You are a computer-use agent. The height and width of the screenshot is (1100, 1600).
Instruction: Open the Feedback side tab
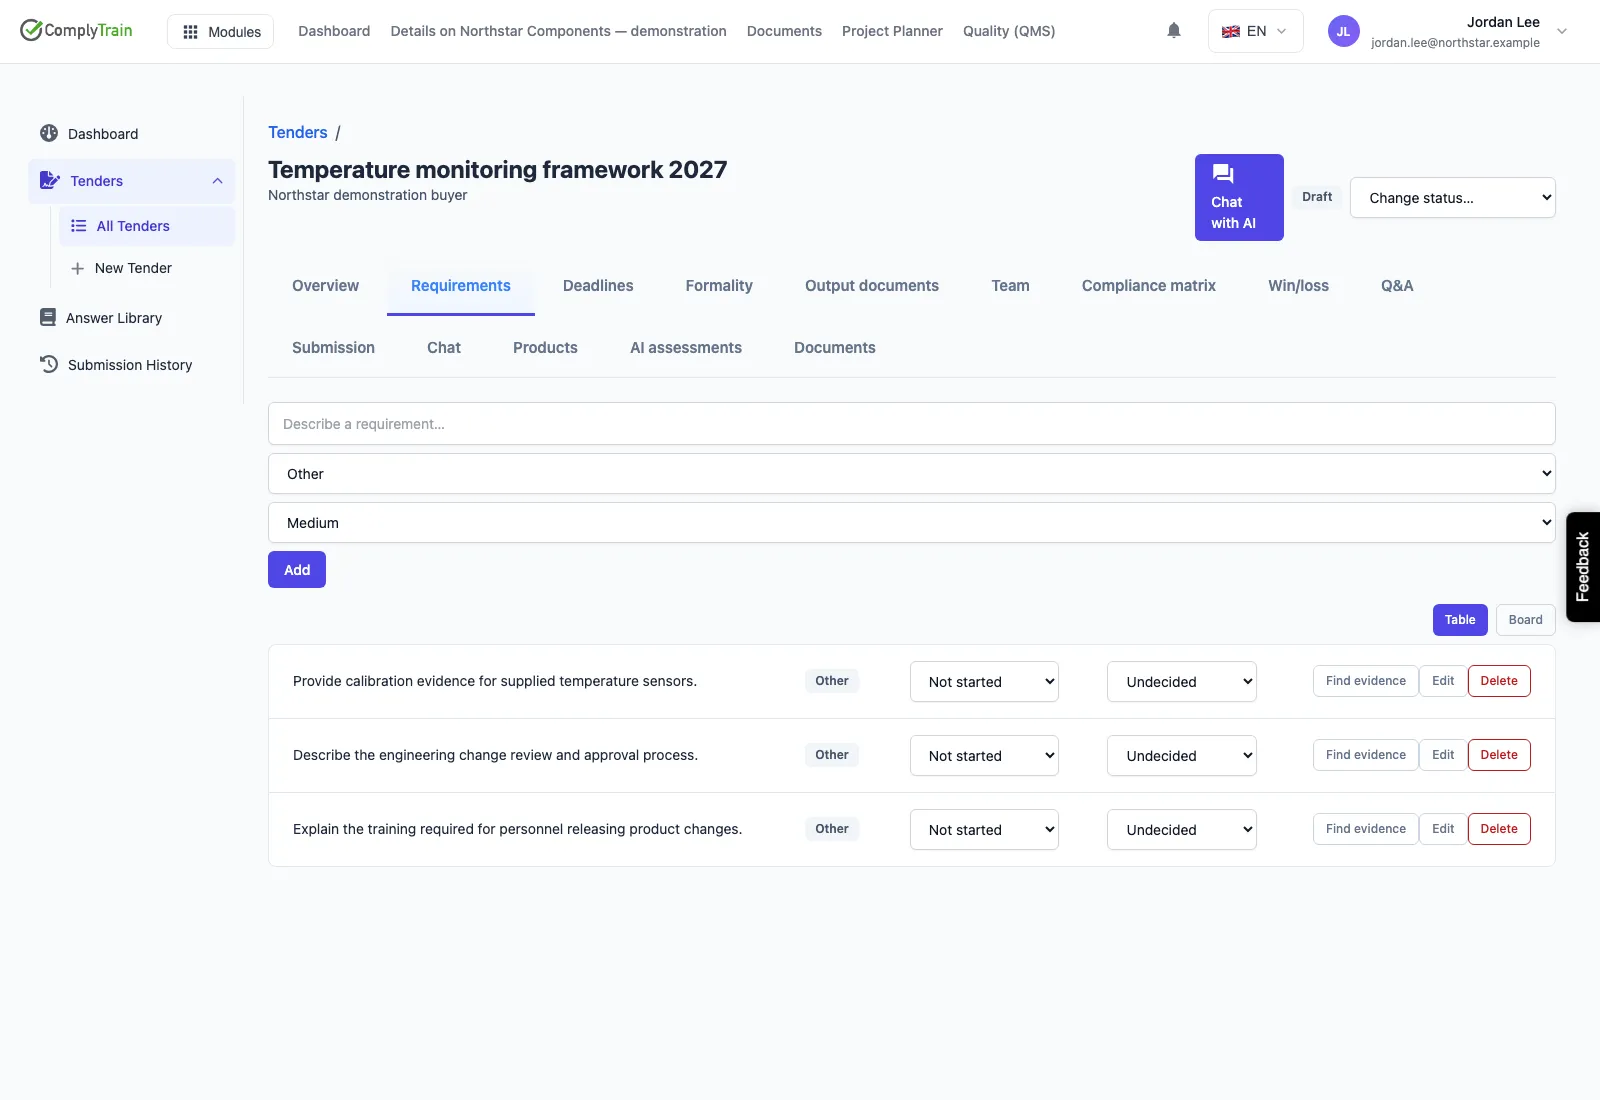point(1583,566)
